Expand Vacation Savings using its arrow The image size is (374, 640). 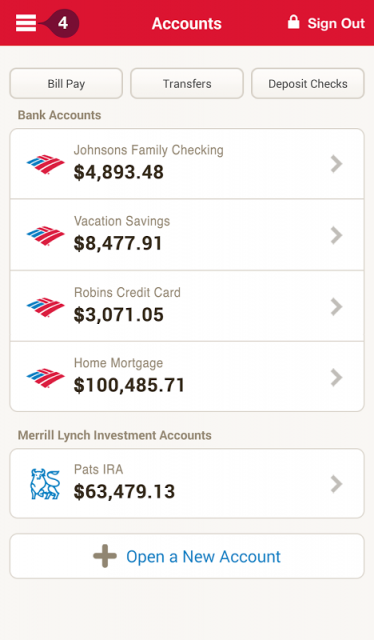tap(336, 235)
